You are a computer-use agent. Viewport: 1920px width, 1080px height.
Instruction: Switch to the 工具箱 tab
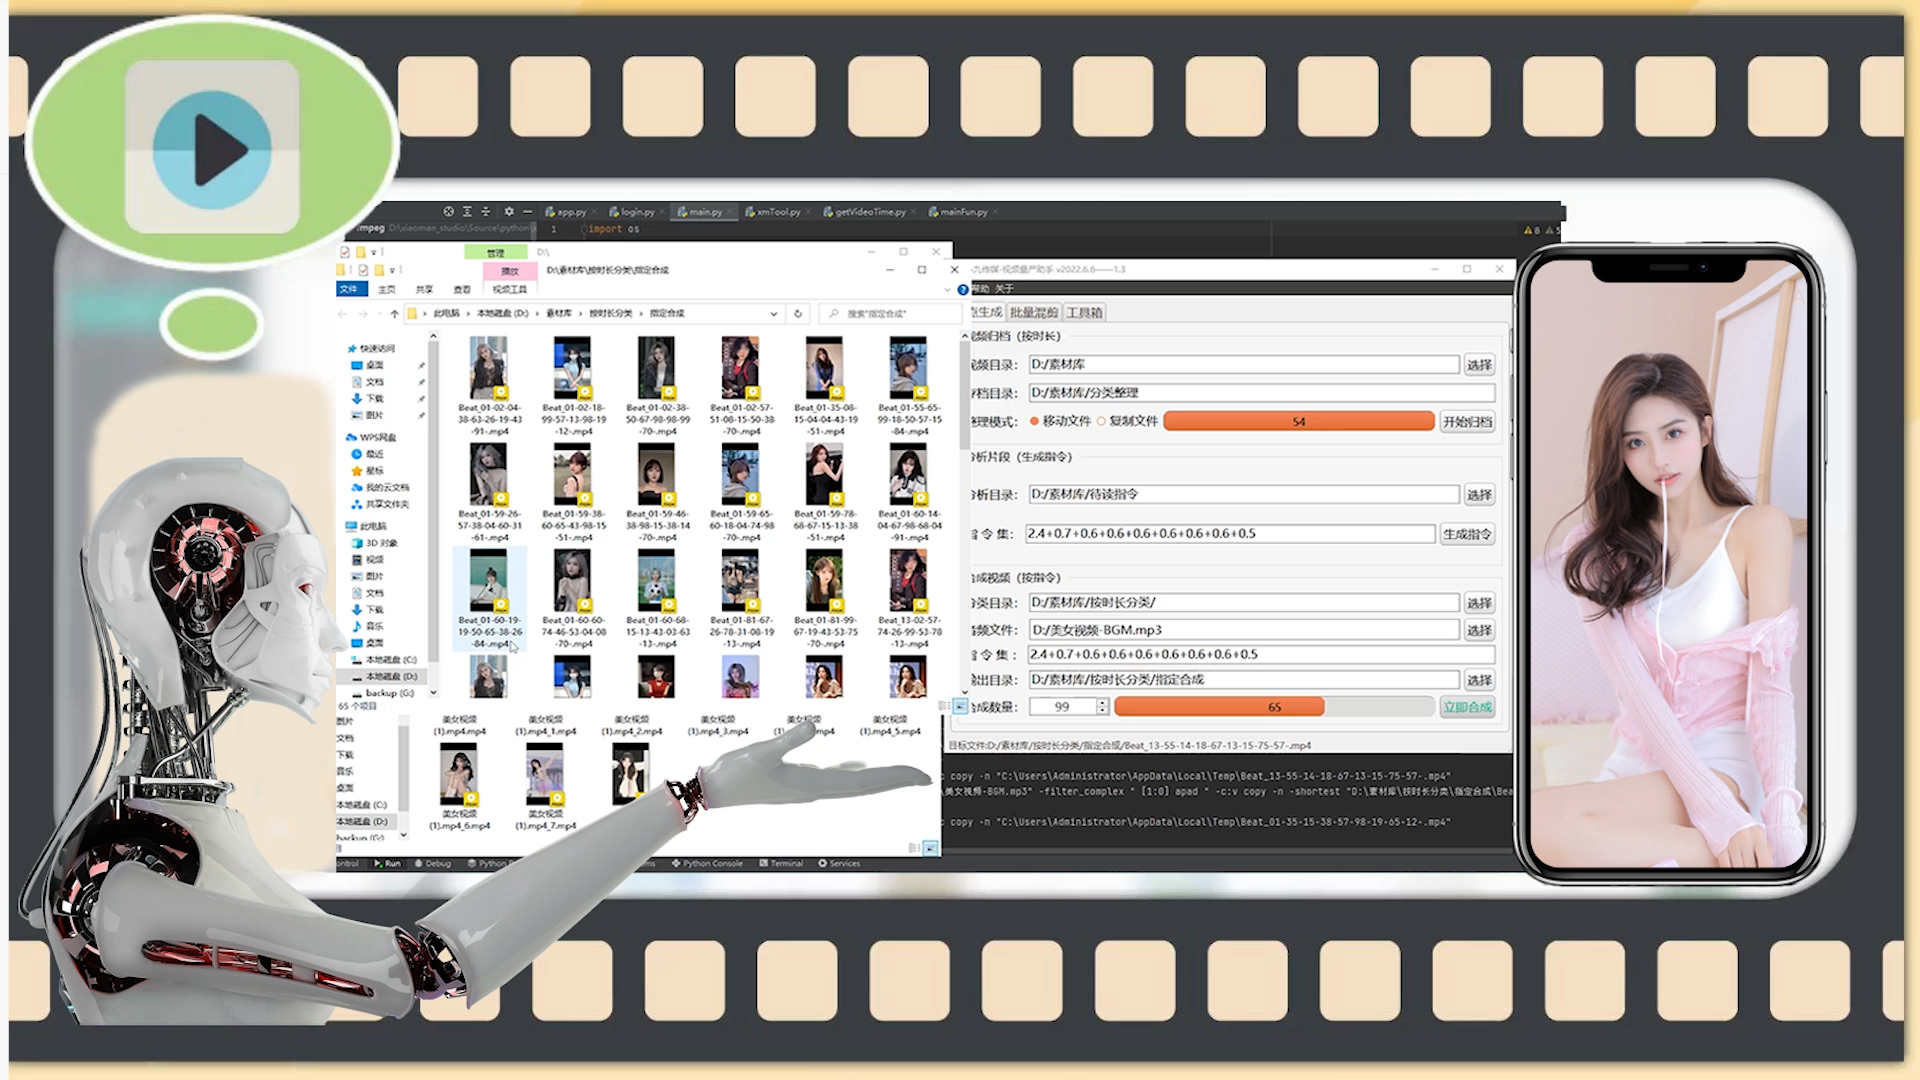(1084, 313)
